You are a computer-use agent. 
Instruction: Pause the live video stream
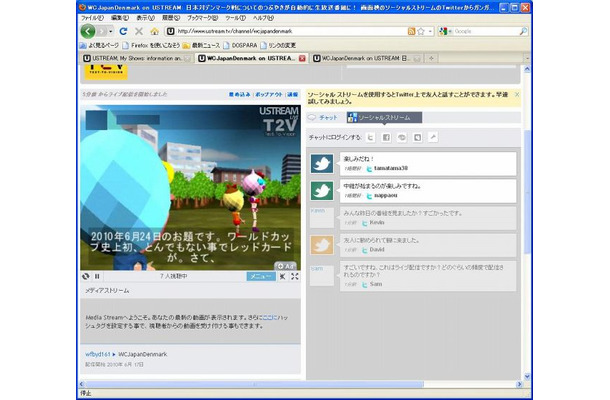(x=97, y=276)
